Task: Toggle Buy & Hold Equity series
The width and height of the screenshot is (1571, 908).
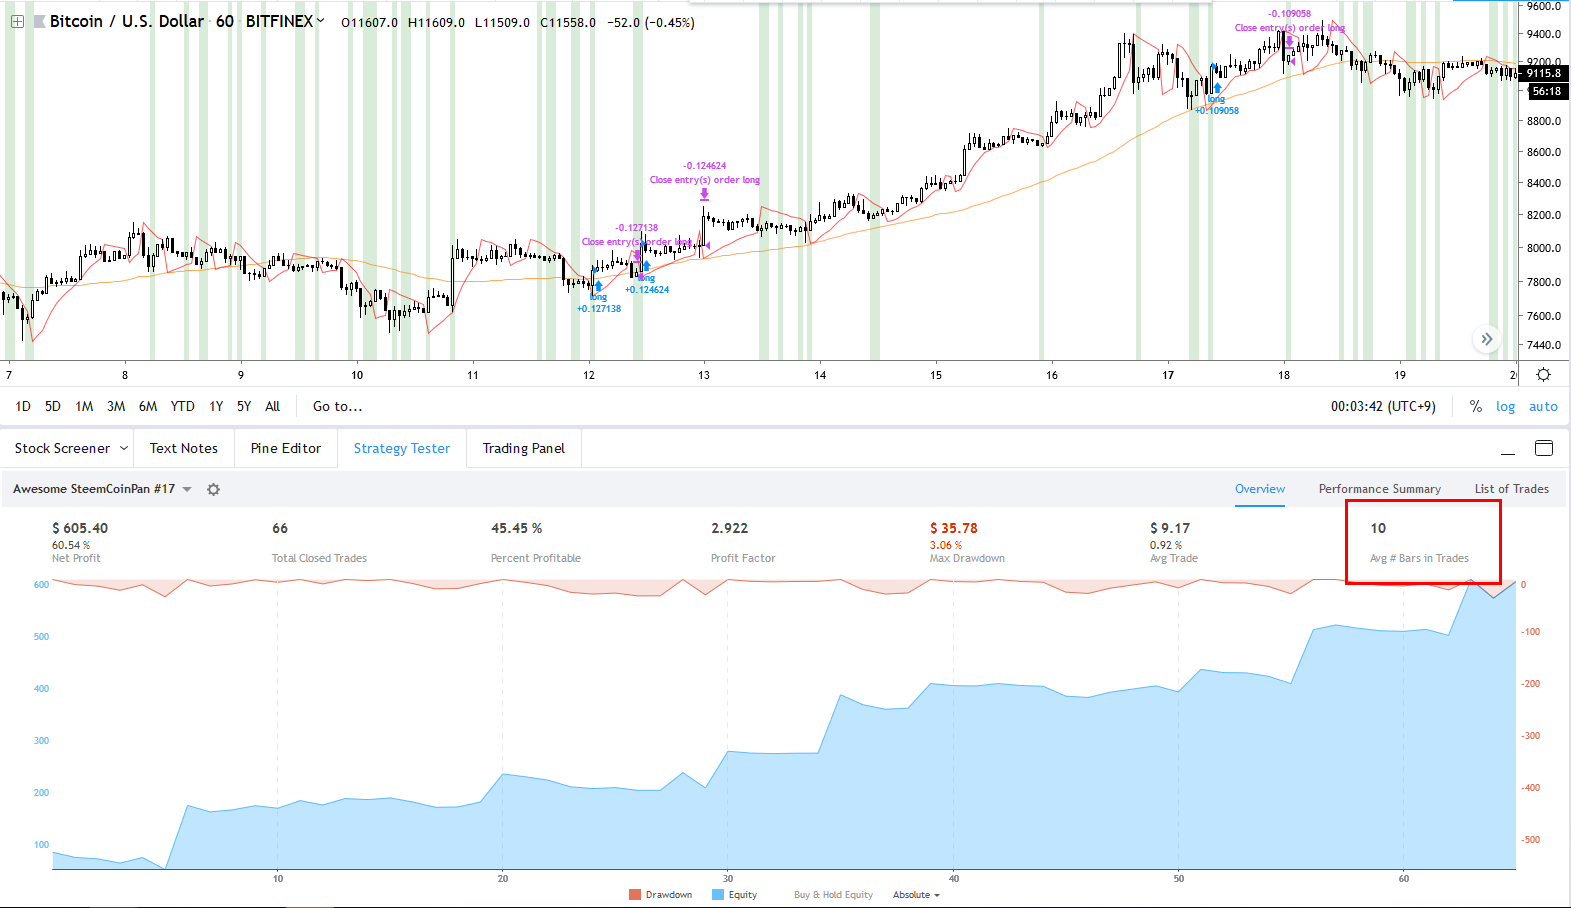Action: 833,895
